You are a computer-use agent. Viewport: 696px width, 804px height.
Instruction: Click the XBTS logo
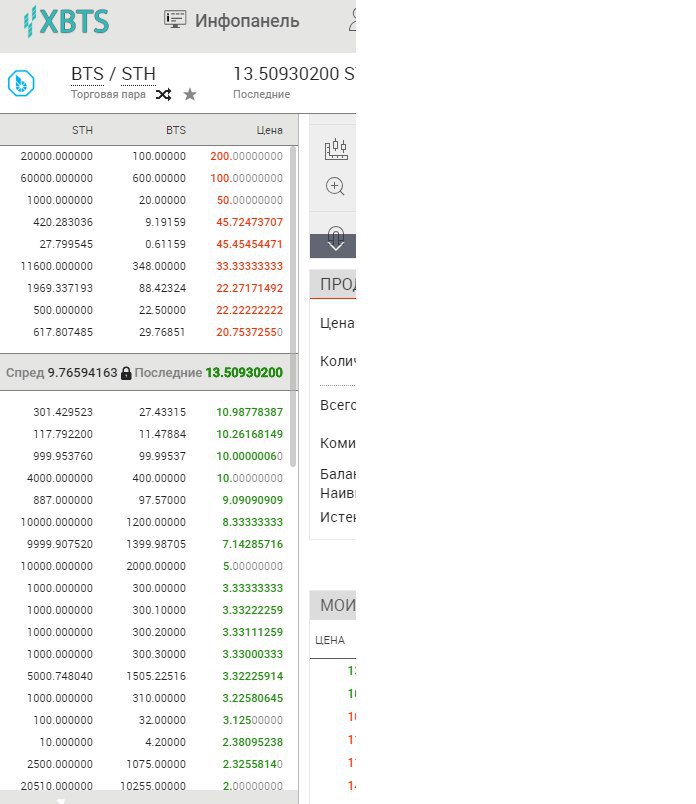click(x=66, y=22)
